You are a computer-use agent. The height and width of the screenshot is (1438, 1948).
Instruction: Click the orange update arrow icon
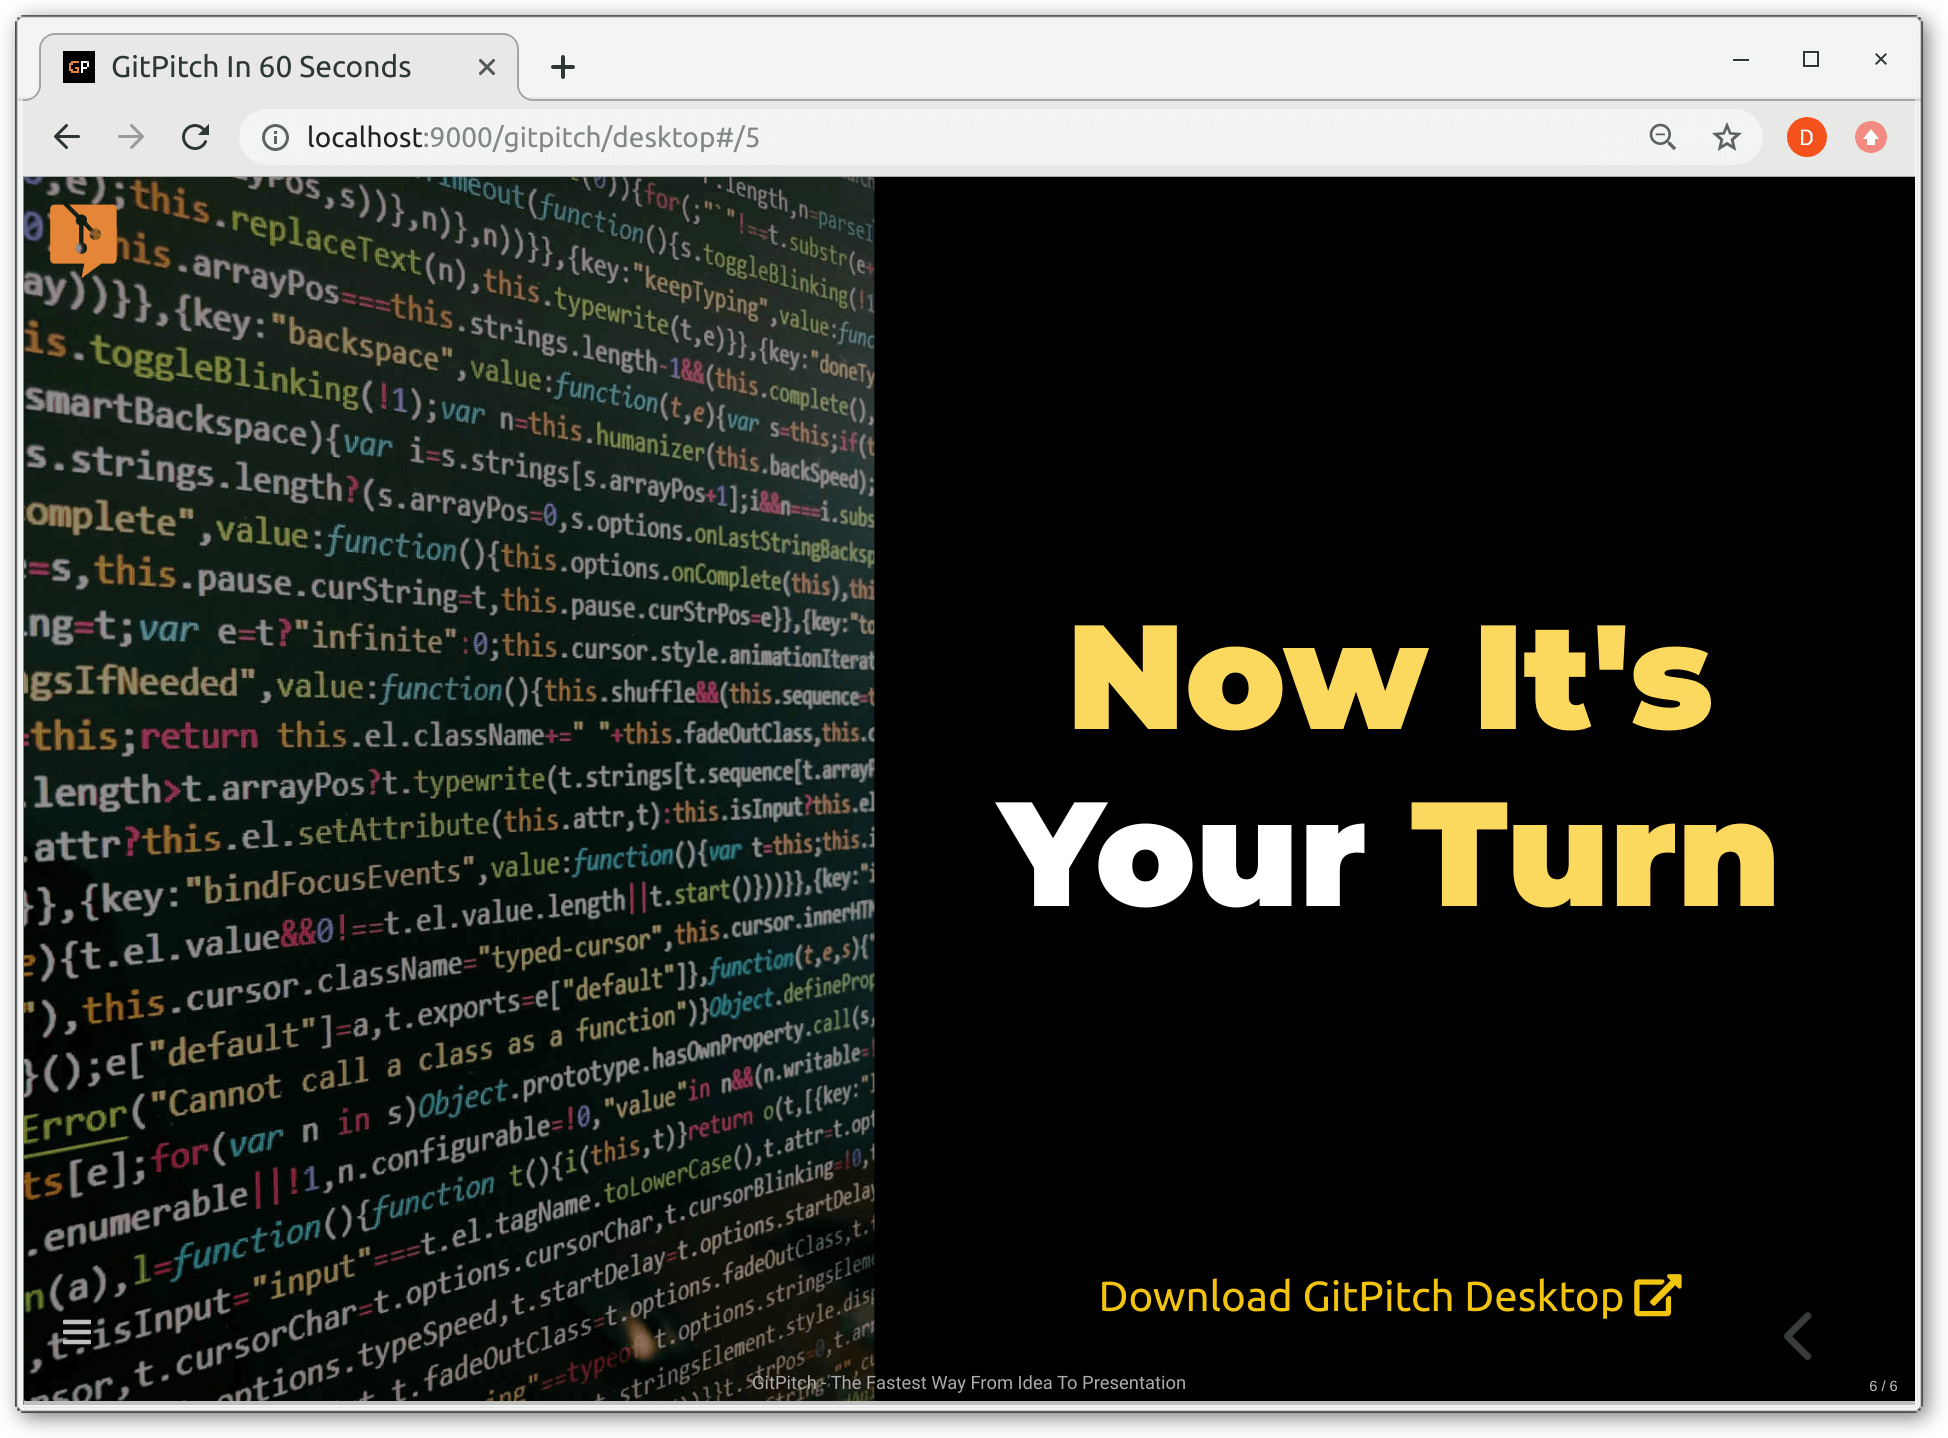[x=1871, y=137]
